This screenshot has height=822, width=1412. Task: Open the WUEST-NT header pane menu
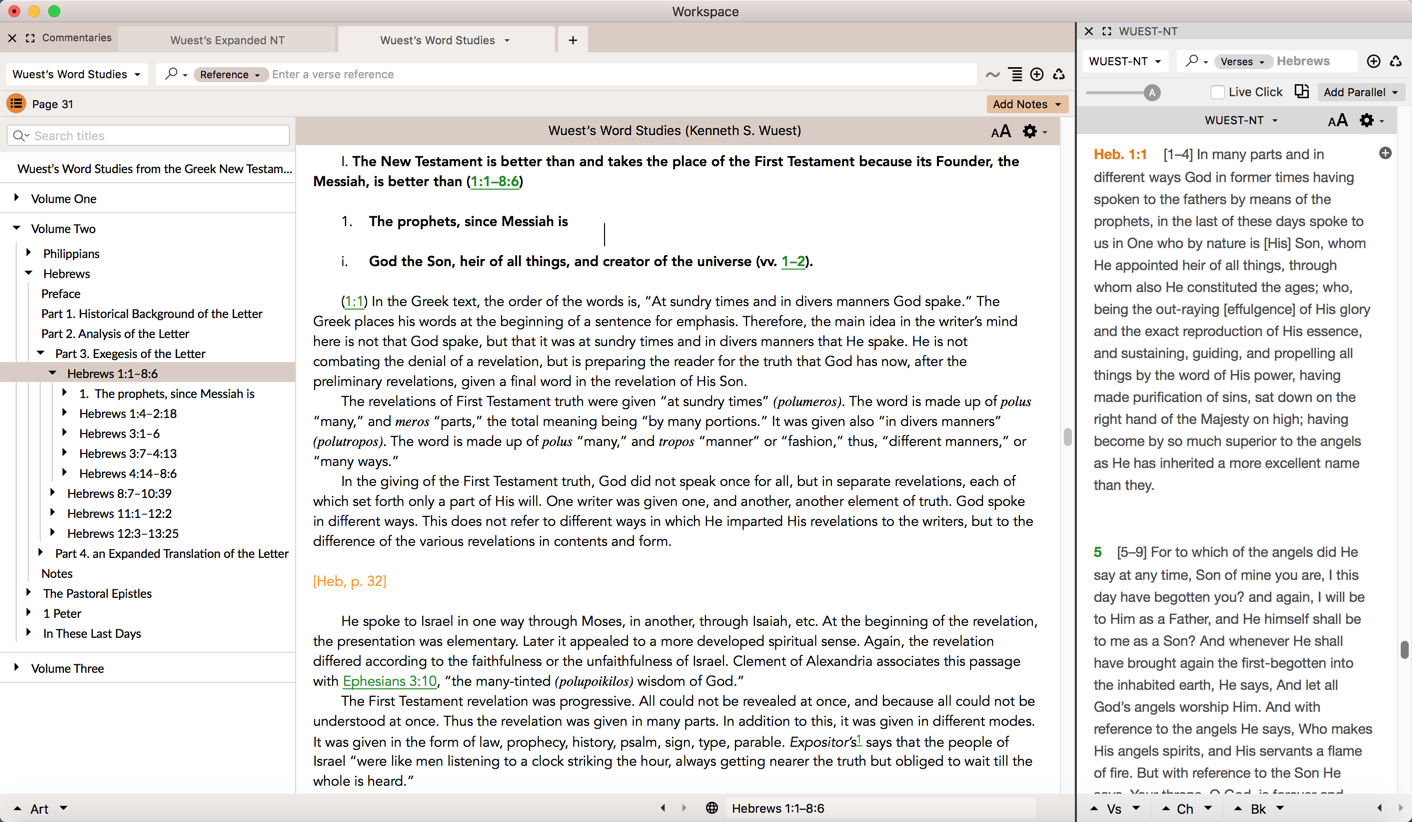point(1241,120)
